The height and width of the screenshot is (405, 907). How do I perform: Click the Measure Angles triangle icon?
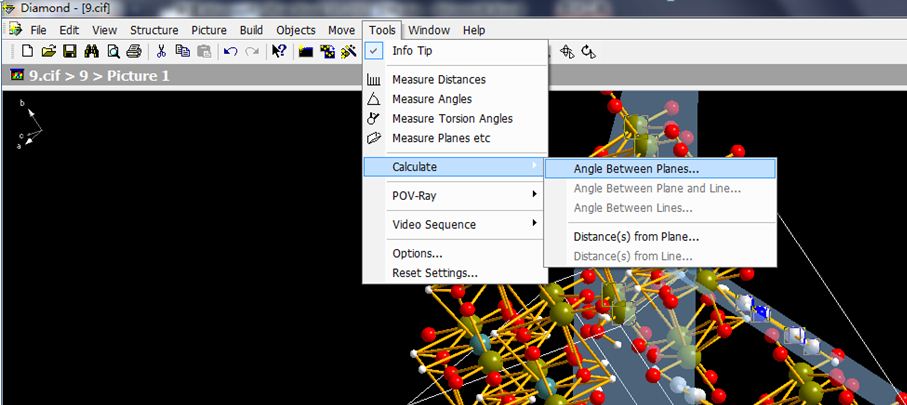click(374, 99)
